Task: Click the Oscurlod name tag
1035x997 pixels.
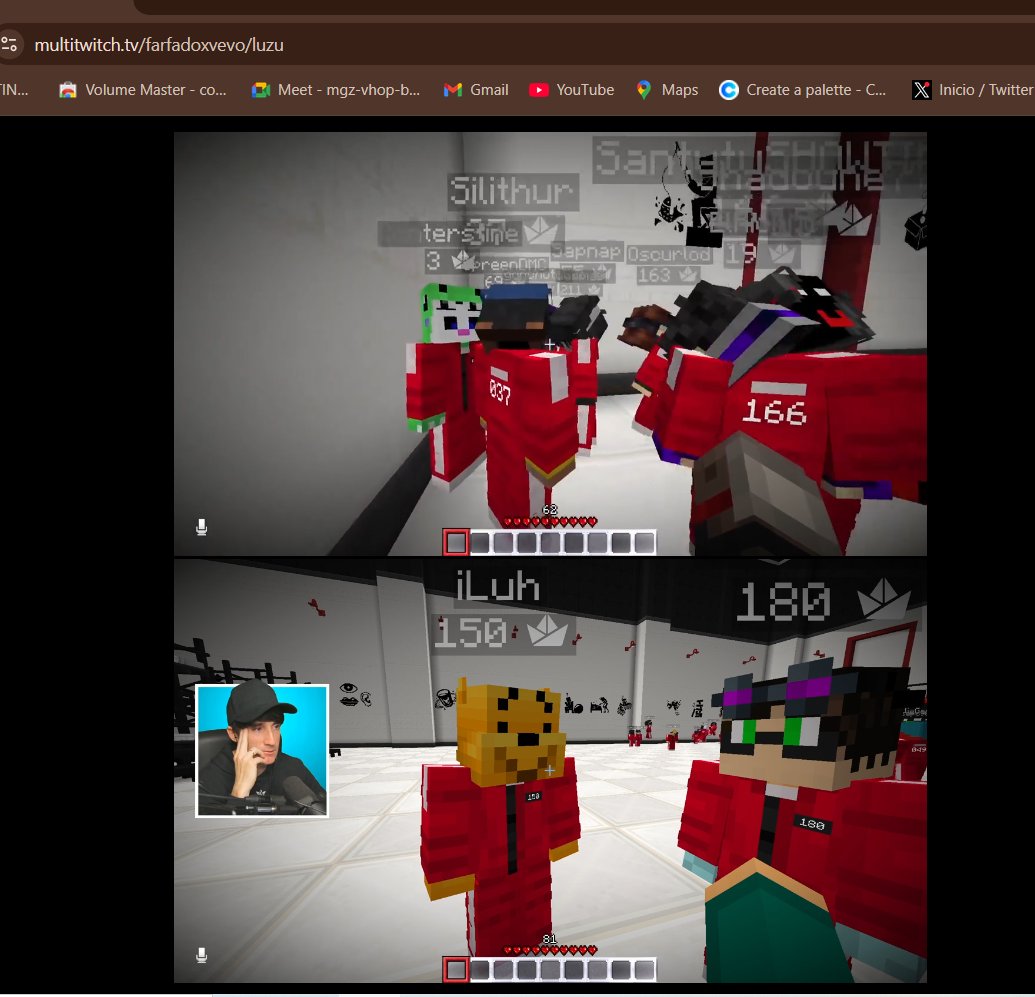Action: (669, 254)
